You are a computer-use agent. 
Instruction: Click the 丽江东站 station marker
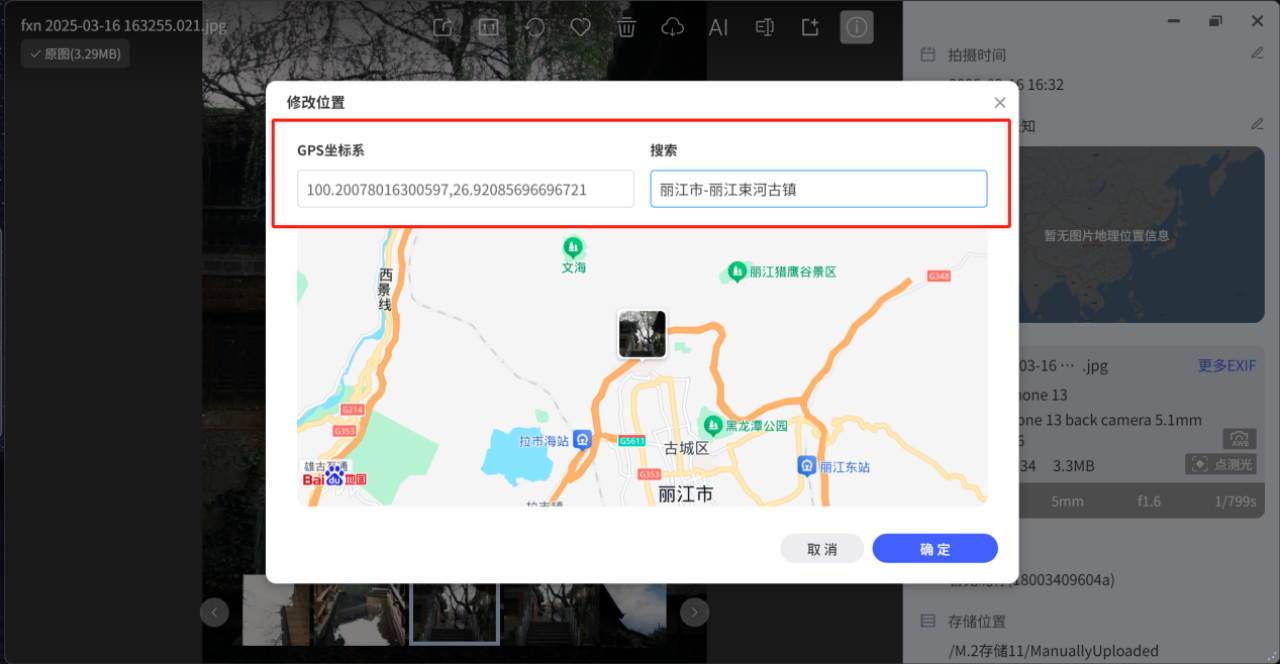(807, 466)
